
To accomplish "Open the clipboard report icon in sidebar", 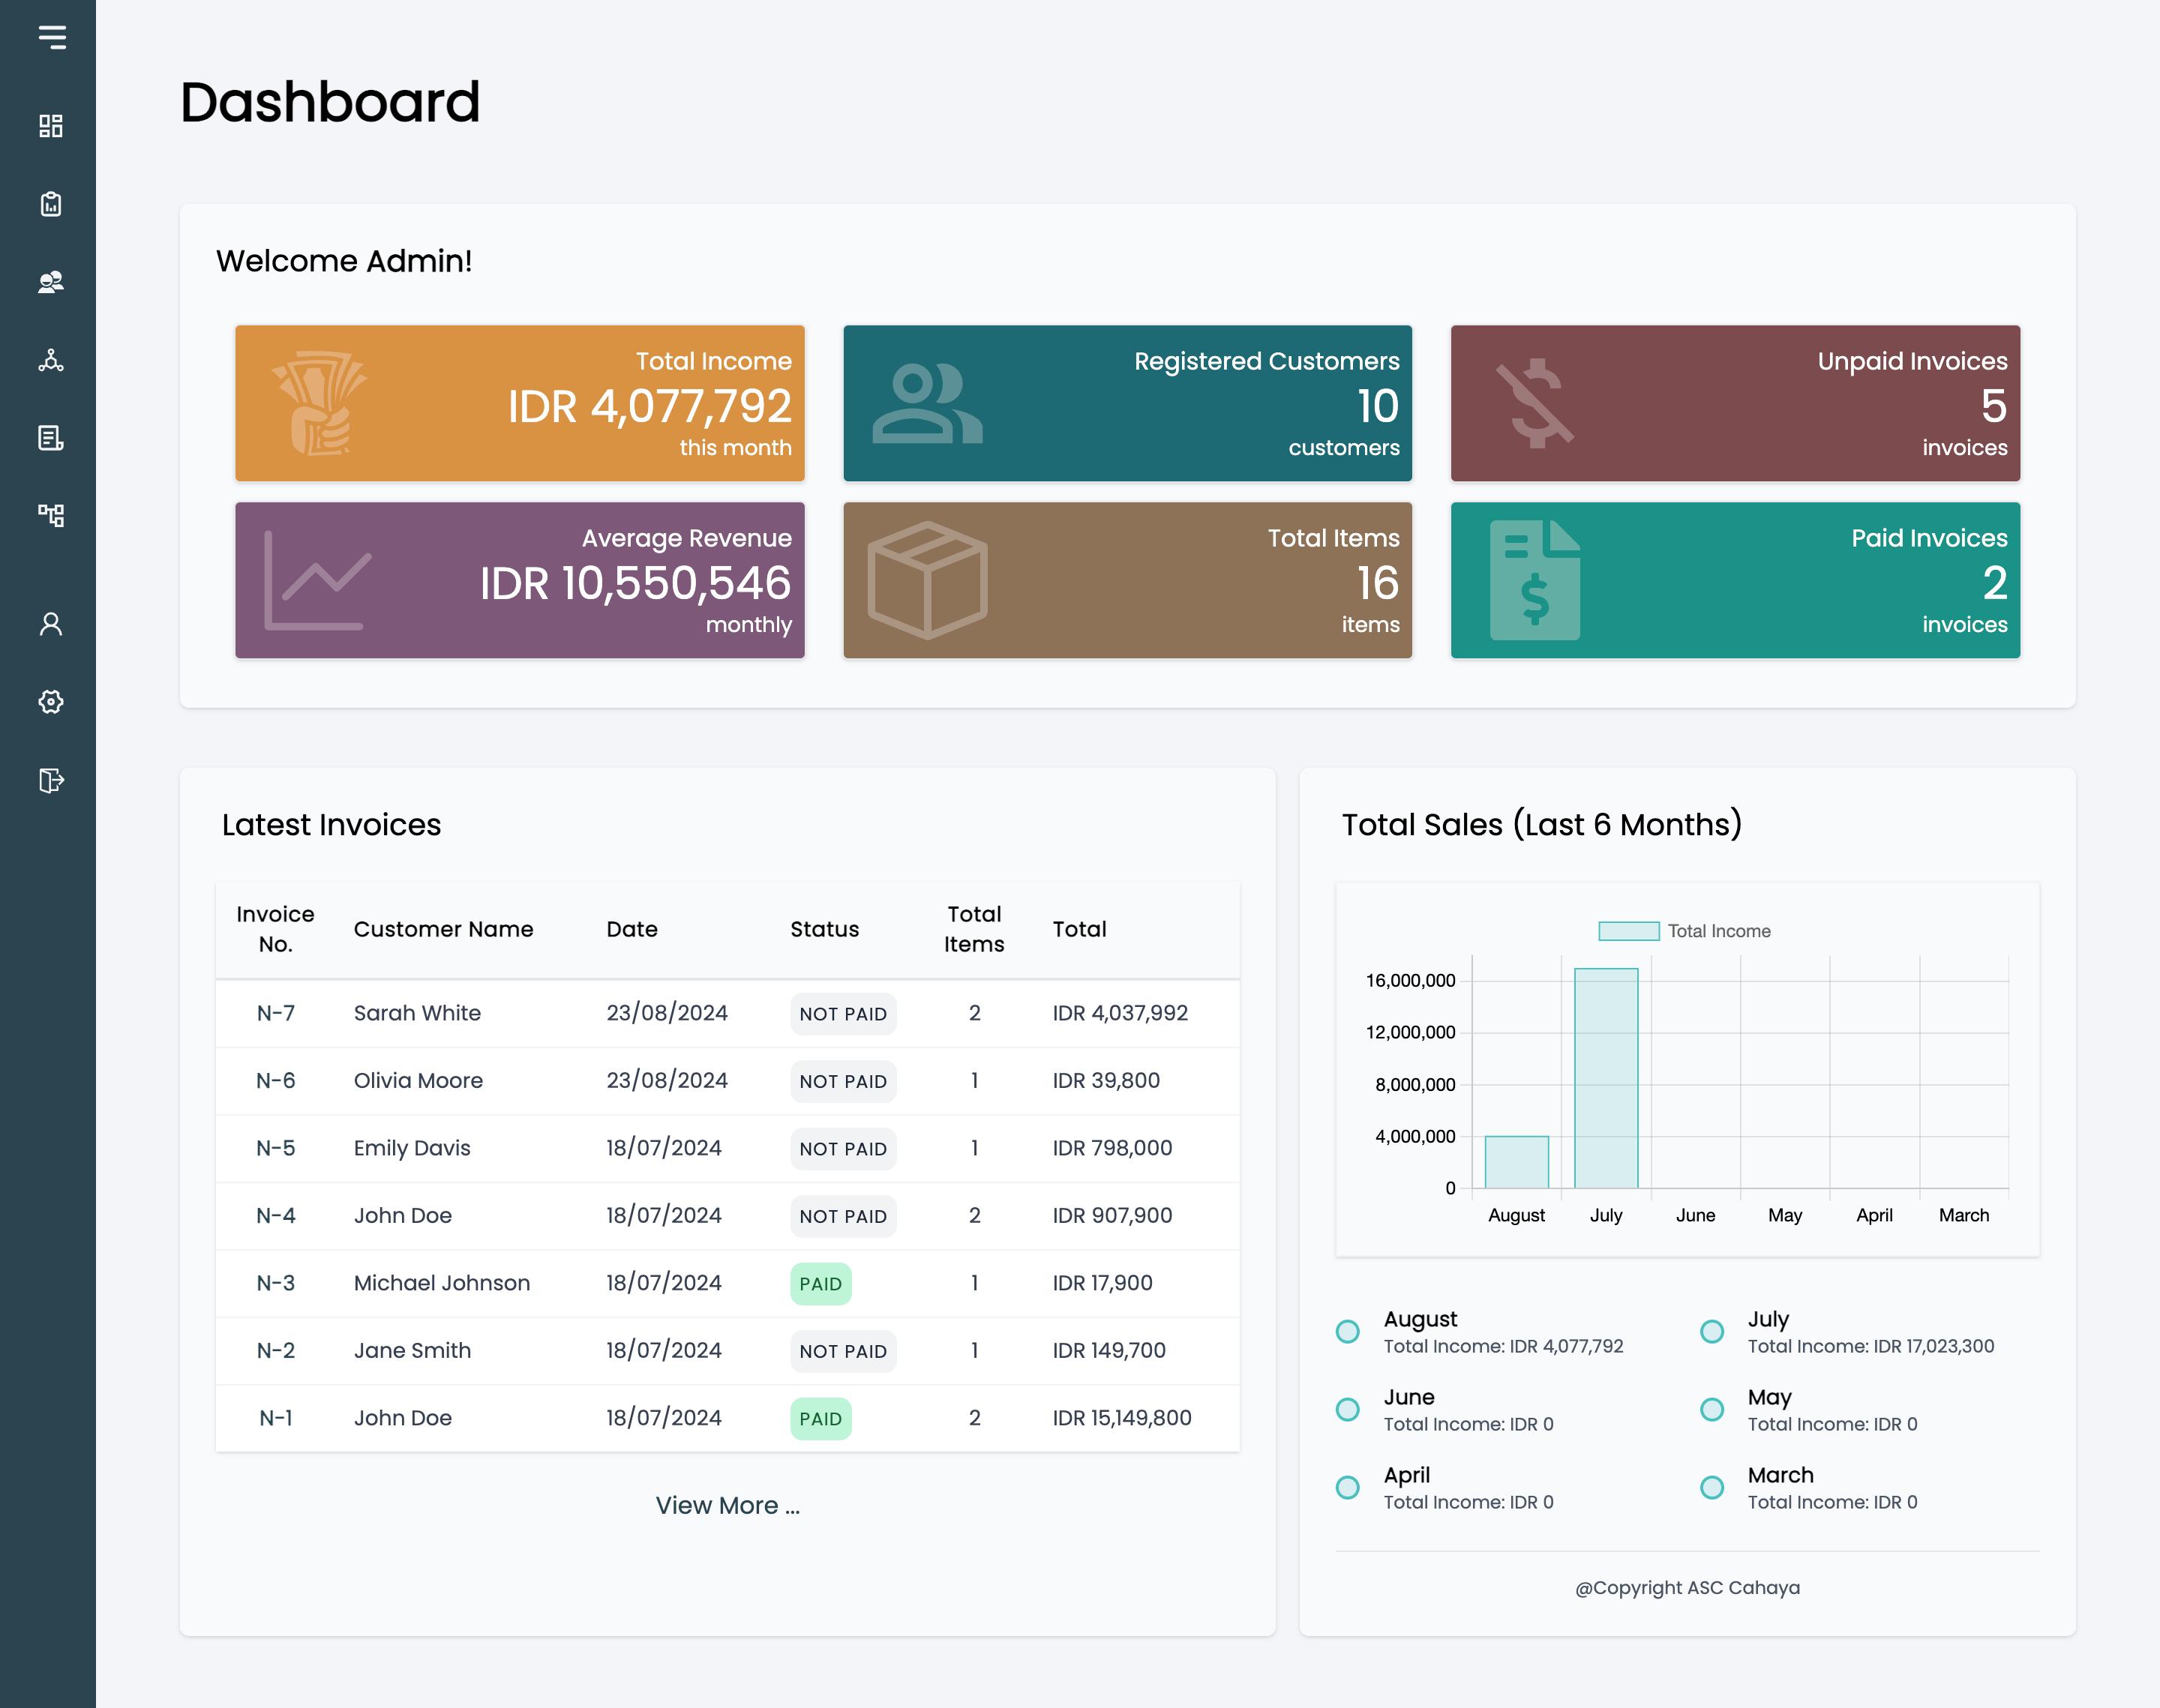I will [51, 204].
